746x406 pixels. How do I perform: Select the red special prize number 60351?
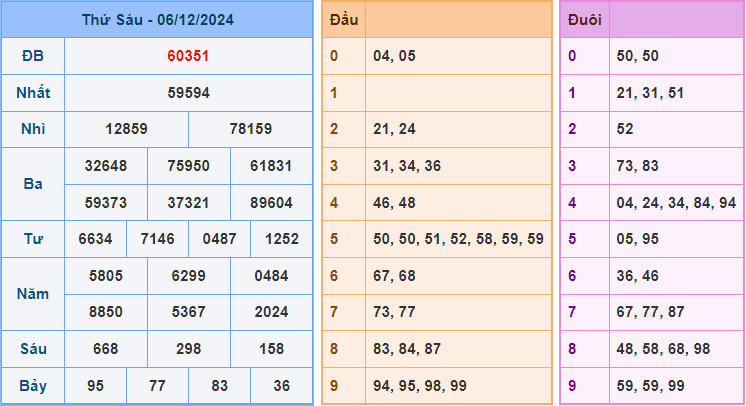click(188, 56)
